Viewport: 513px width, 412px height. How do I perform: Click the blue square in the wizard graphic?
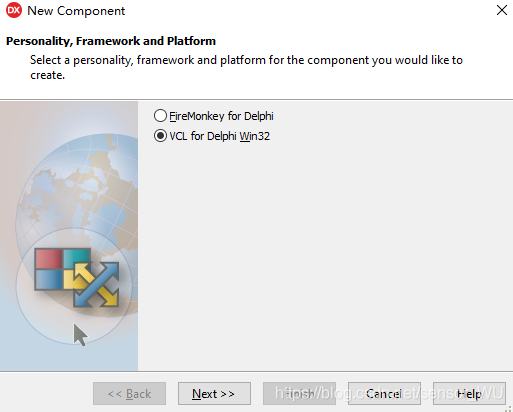(x=49, y=279)
